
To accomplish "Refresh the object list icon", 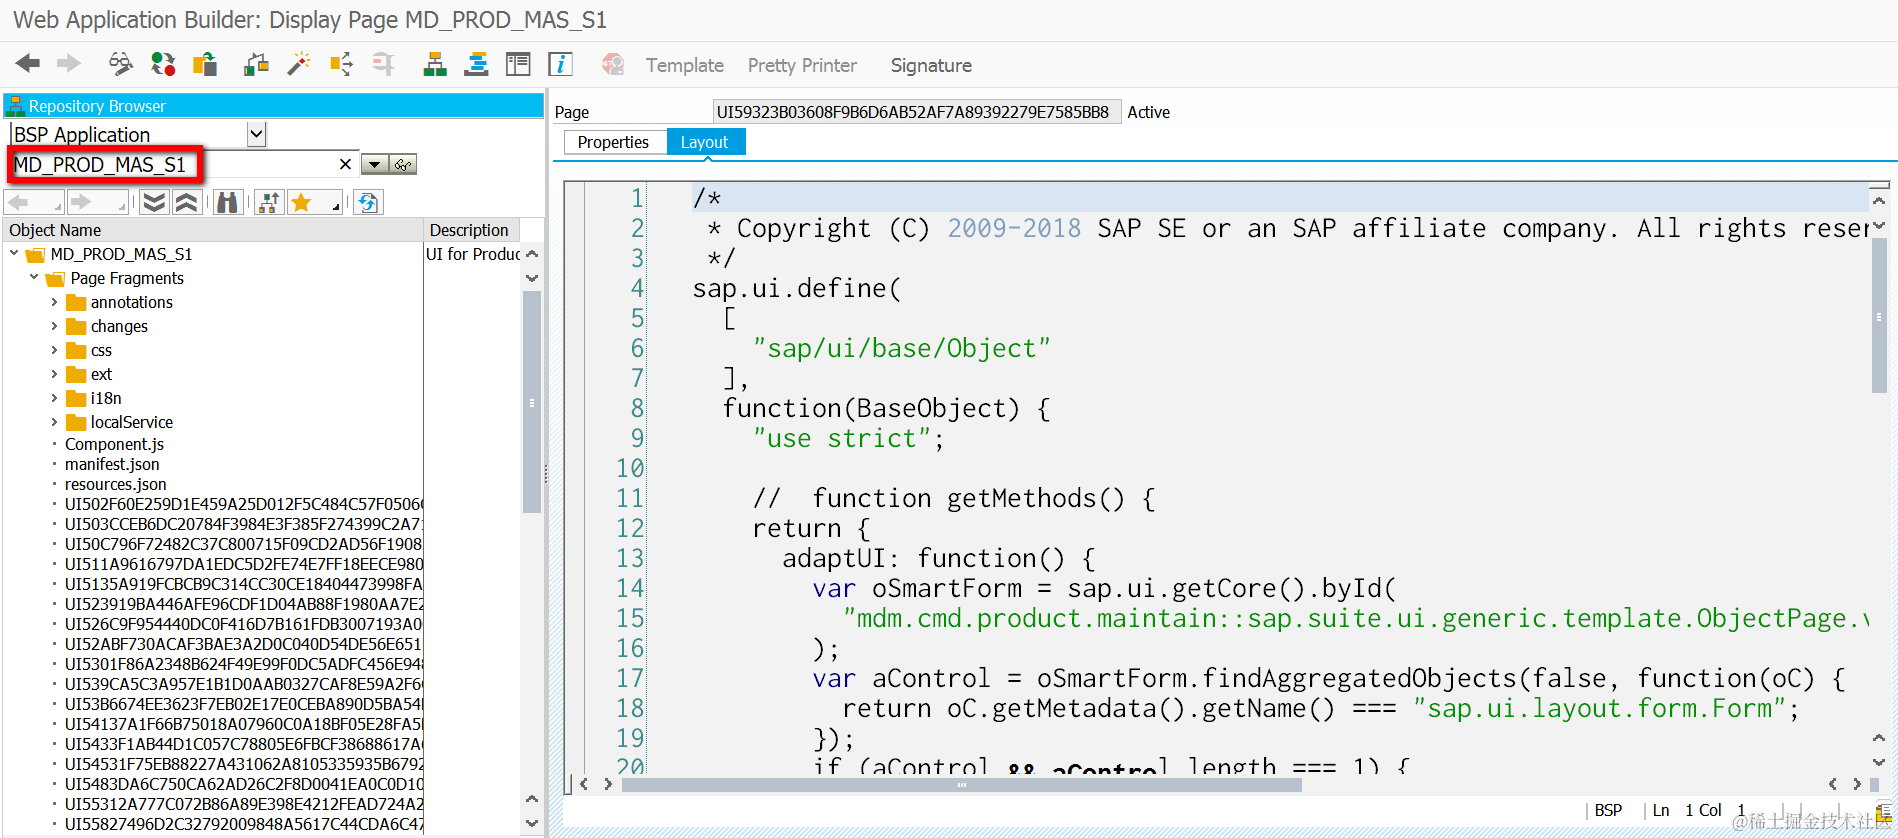I will pyautogui.click(x=368, y=203).
